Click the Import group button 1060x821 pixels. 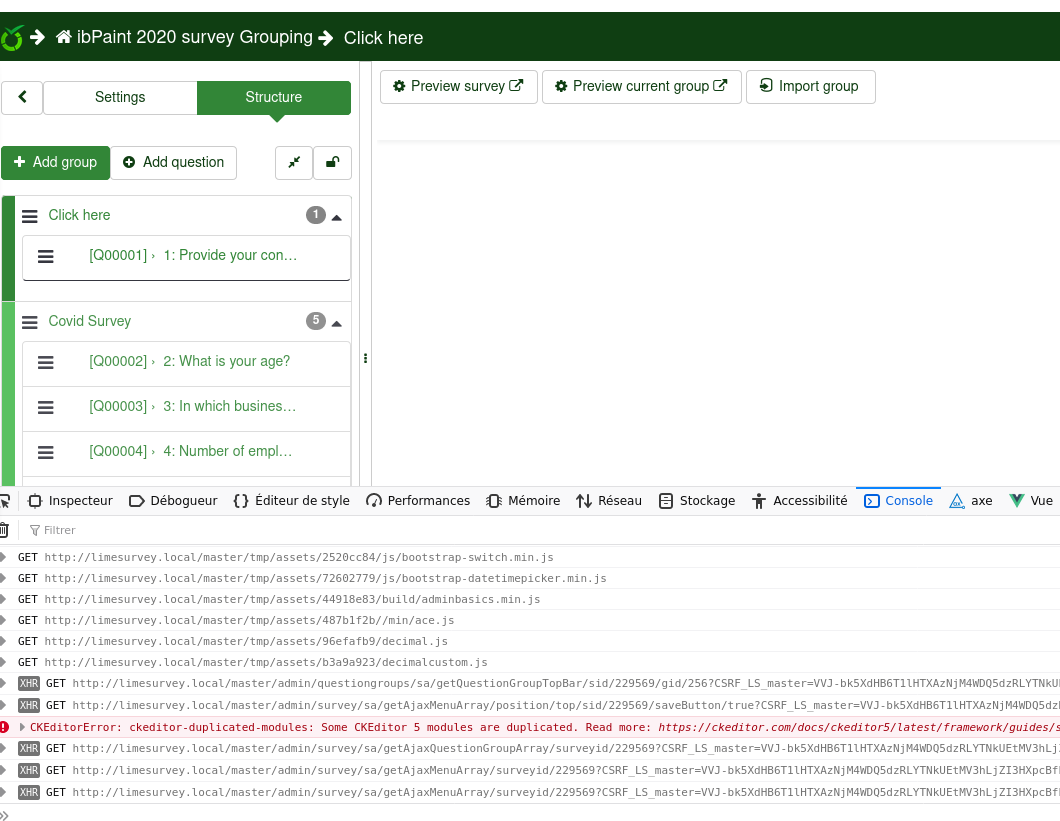(809, 86)
